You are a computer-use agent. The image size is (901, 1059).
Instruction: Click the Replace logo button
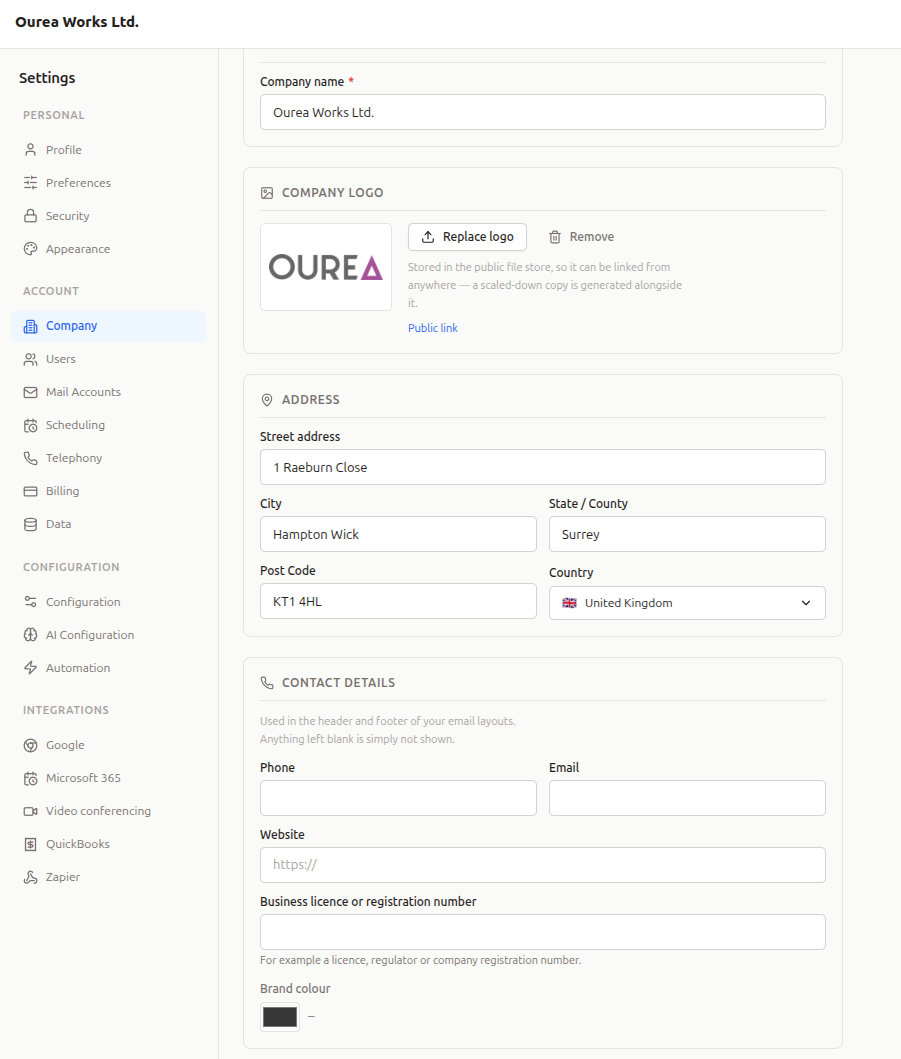click(x=467, y=237)
